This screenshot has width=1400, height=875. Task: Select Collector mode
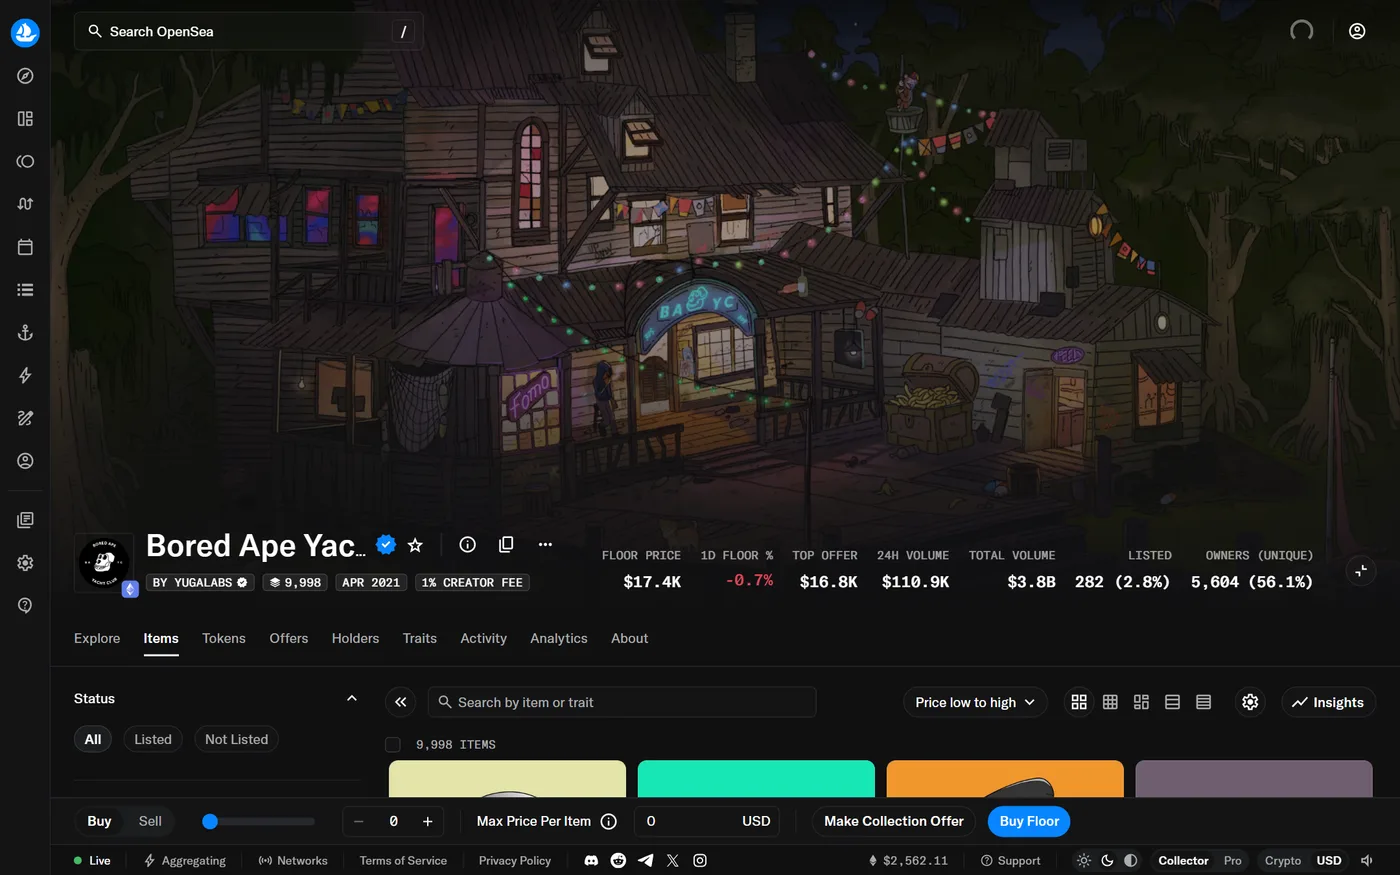(1184, 860)
